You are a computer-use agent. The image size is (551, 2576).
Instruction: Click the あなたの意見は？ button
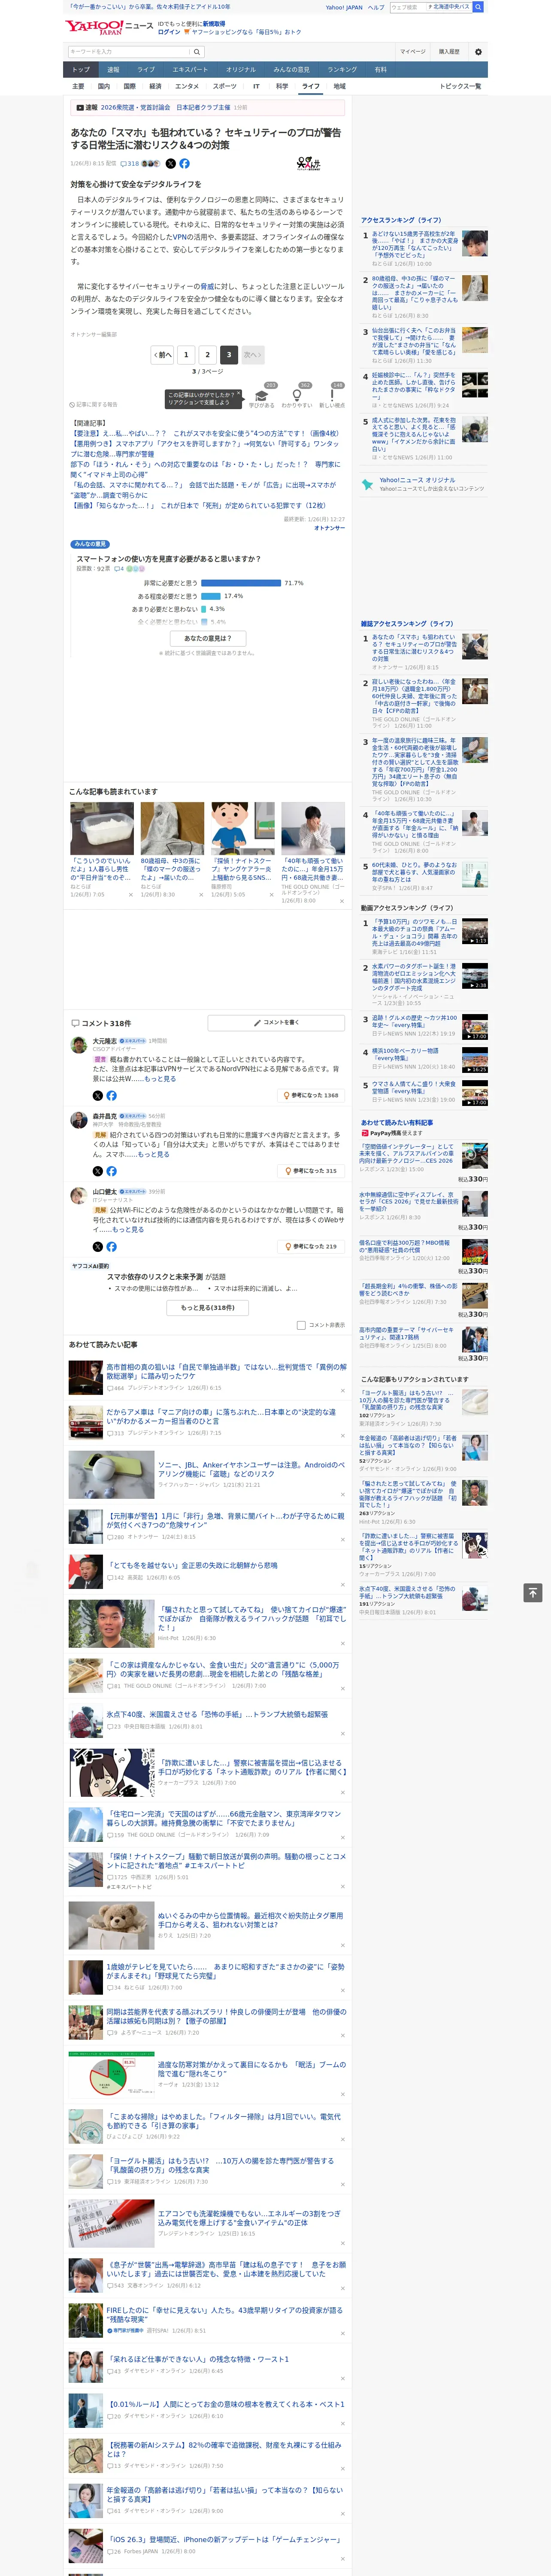[x=208, y=638]
